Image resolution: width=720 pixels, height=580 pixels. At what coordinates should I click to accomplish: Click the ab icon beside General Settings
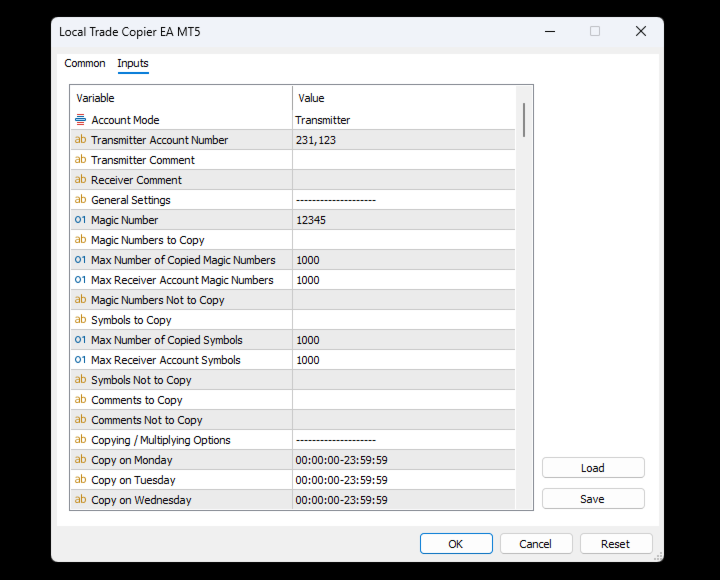pos(80,200)
